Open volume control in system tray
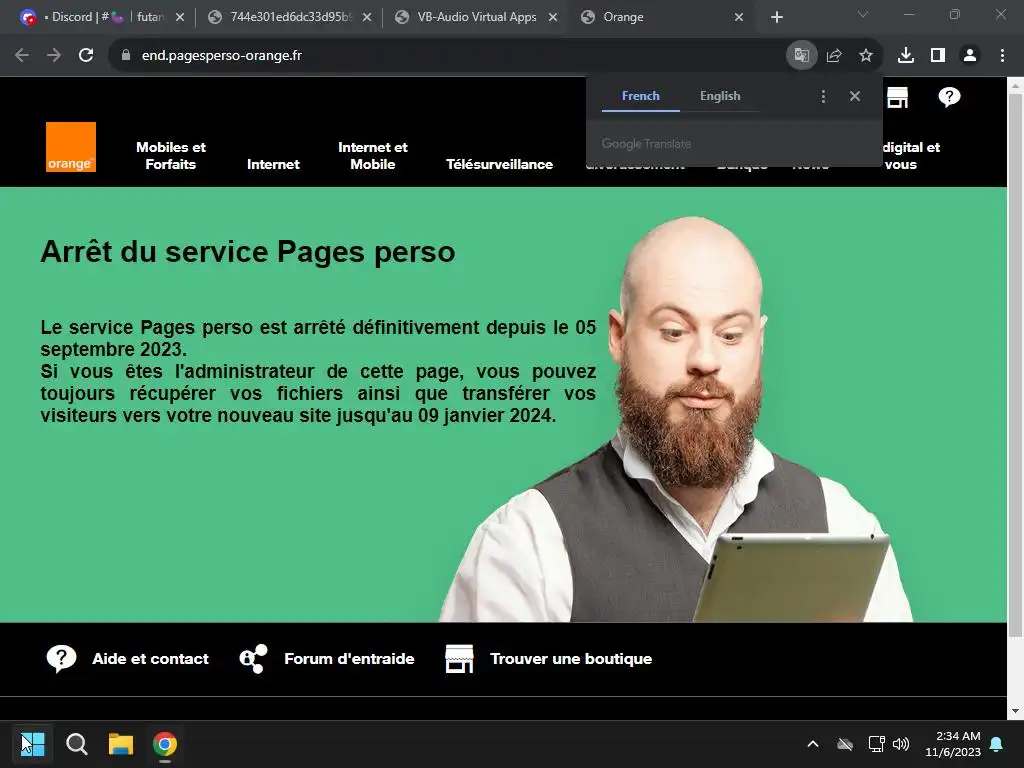The width and height of the screenshot is (1024, 768). pyautogui.click(x=901, y=744)
